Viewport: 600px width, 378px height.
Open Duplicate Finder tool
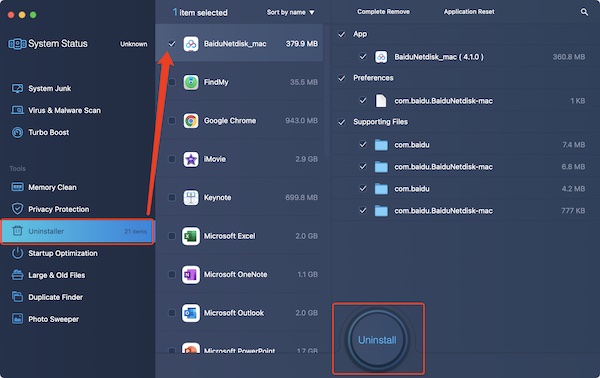(x=55, y=297)
